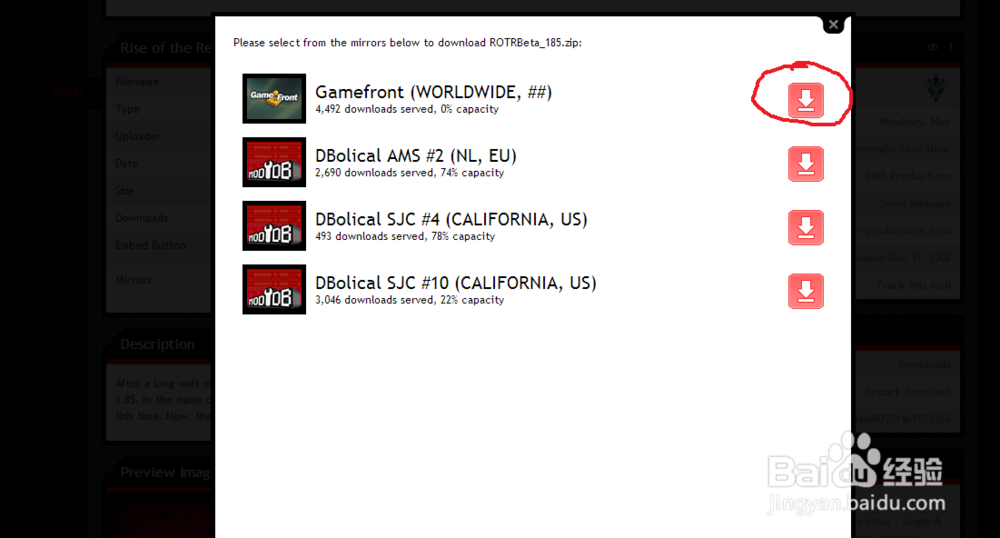Download from DBolical SJC #10 mirror
This screenshot has width=1000, height=538.
point(805,291)
